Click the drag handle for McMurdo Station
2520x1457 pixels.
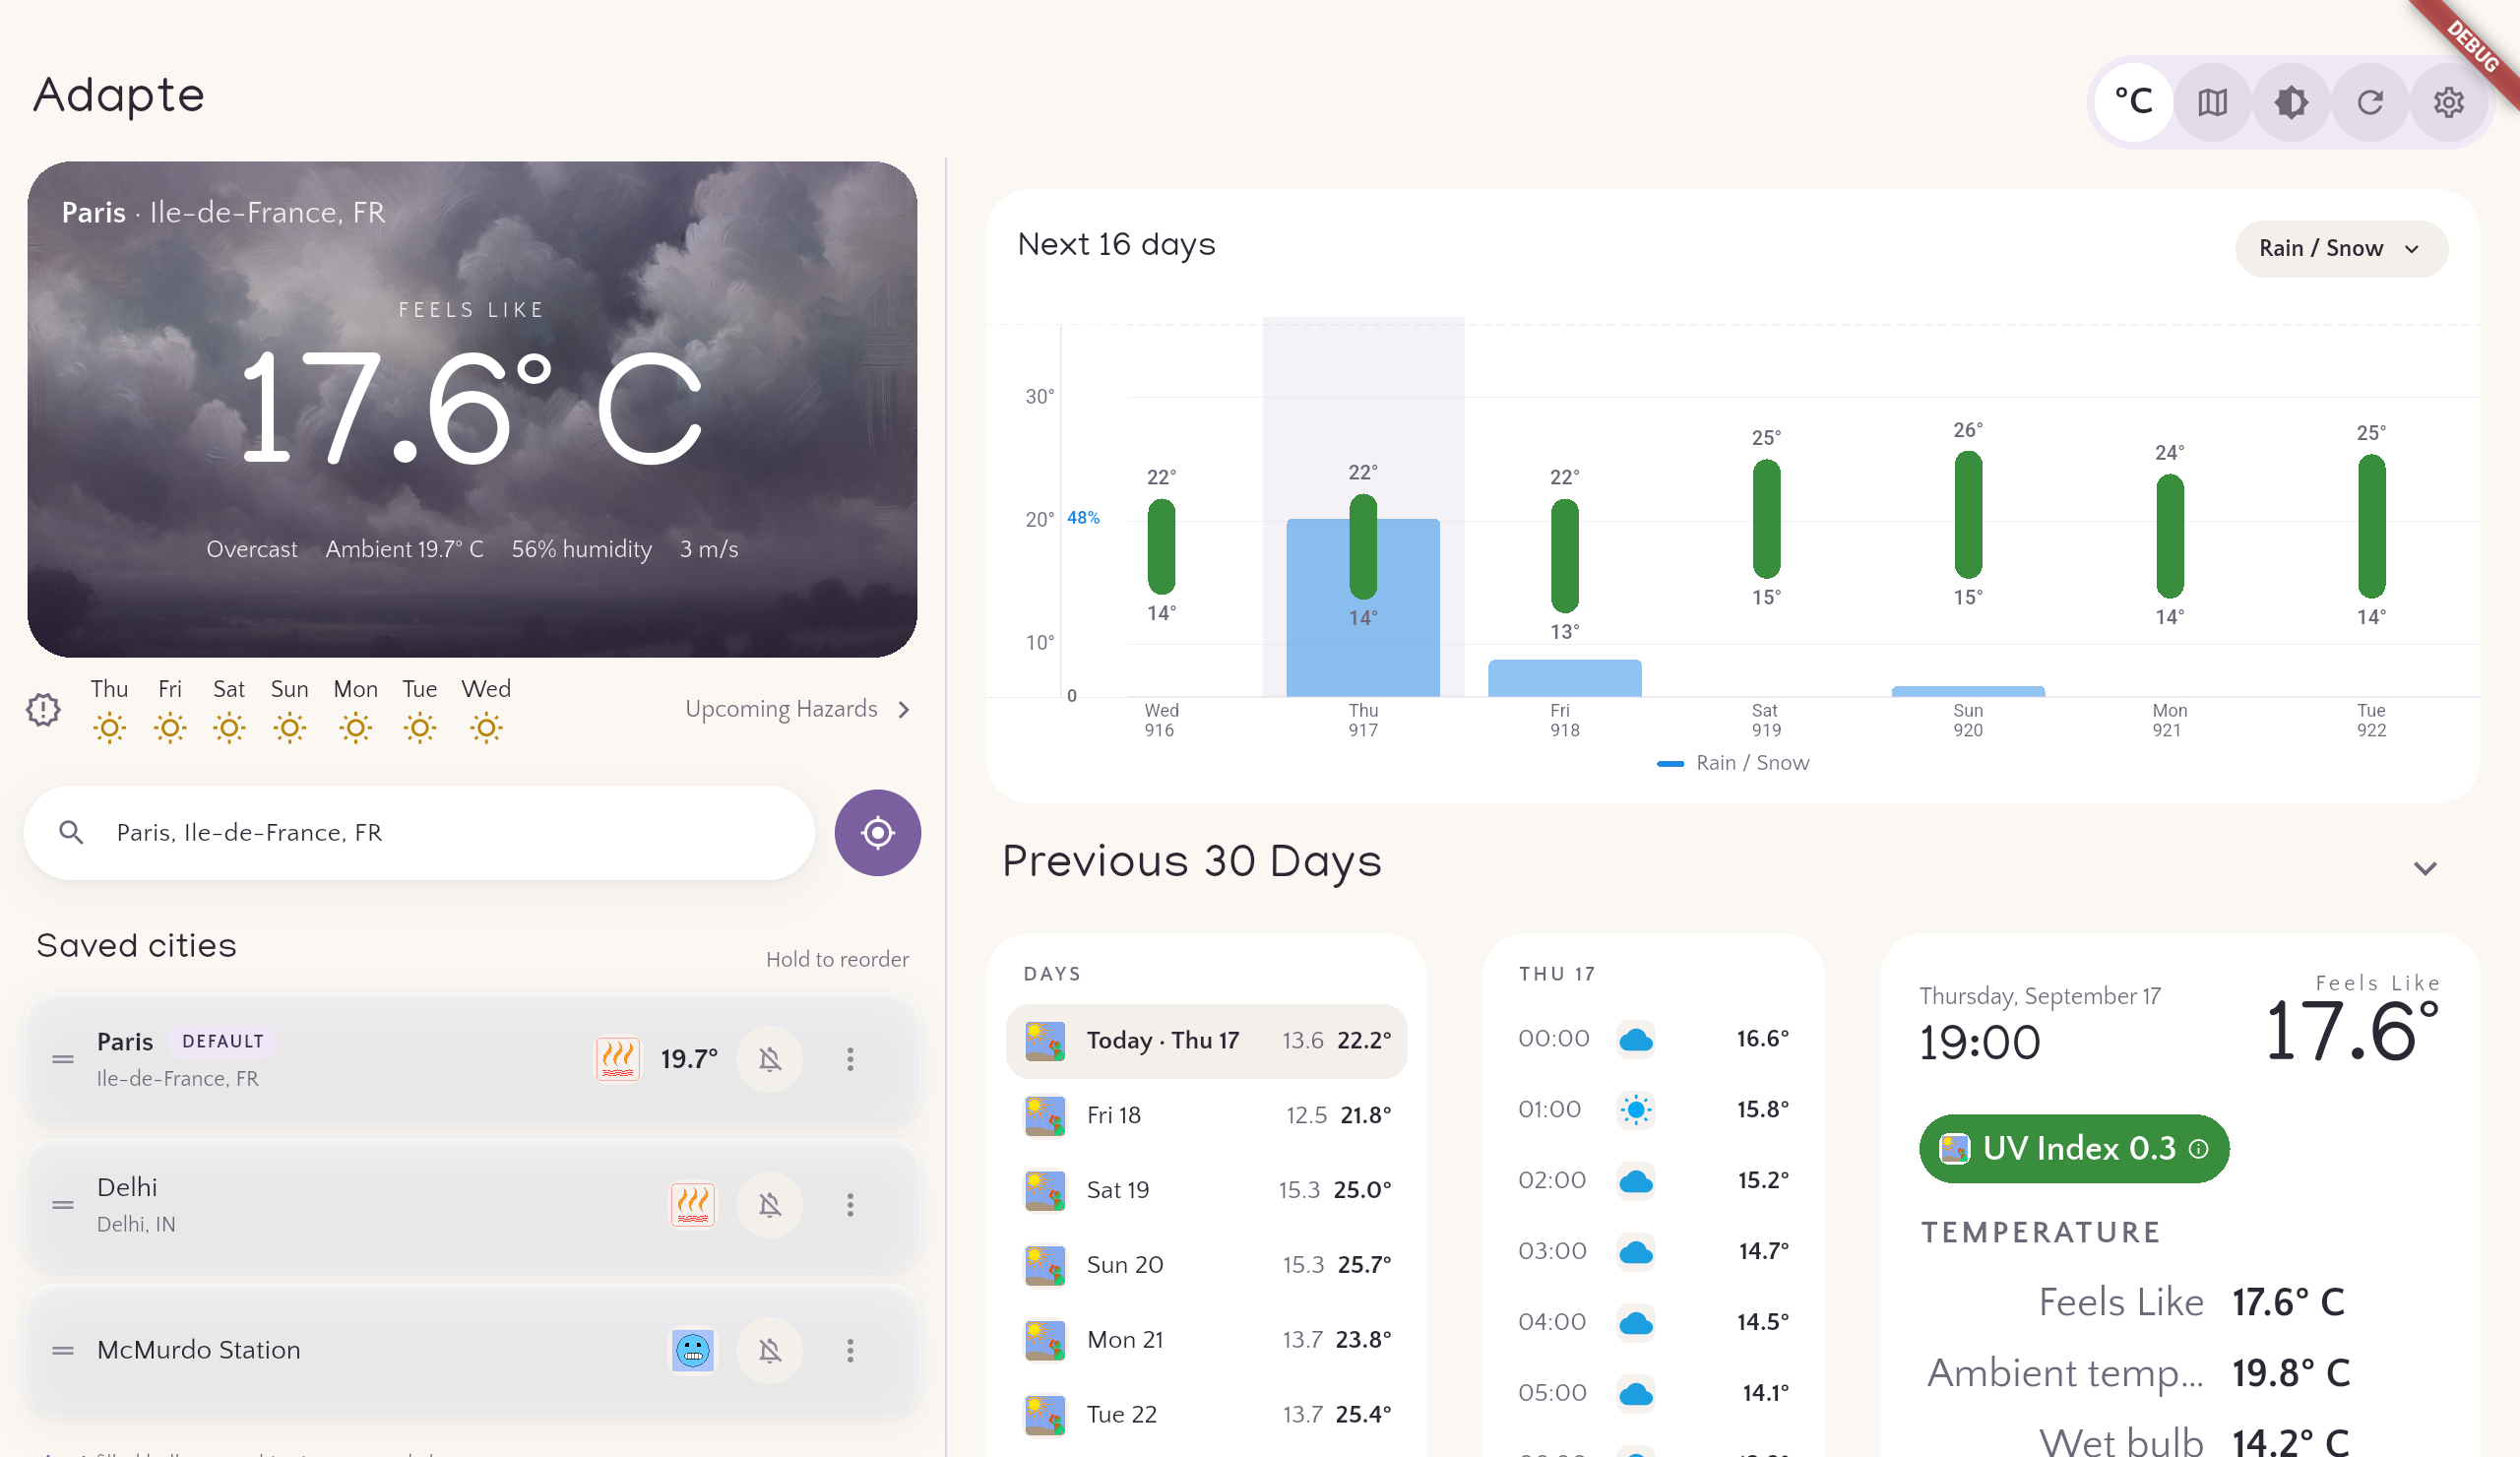click(63, 1351)
